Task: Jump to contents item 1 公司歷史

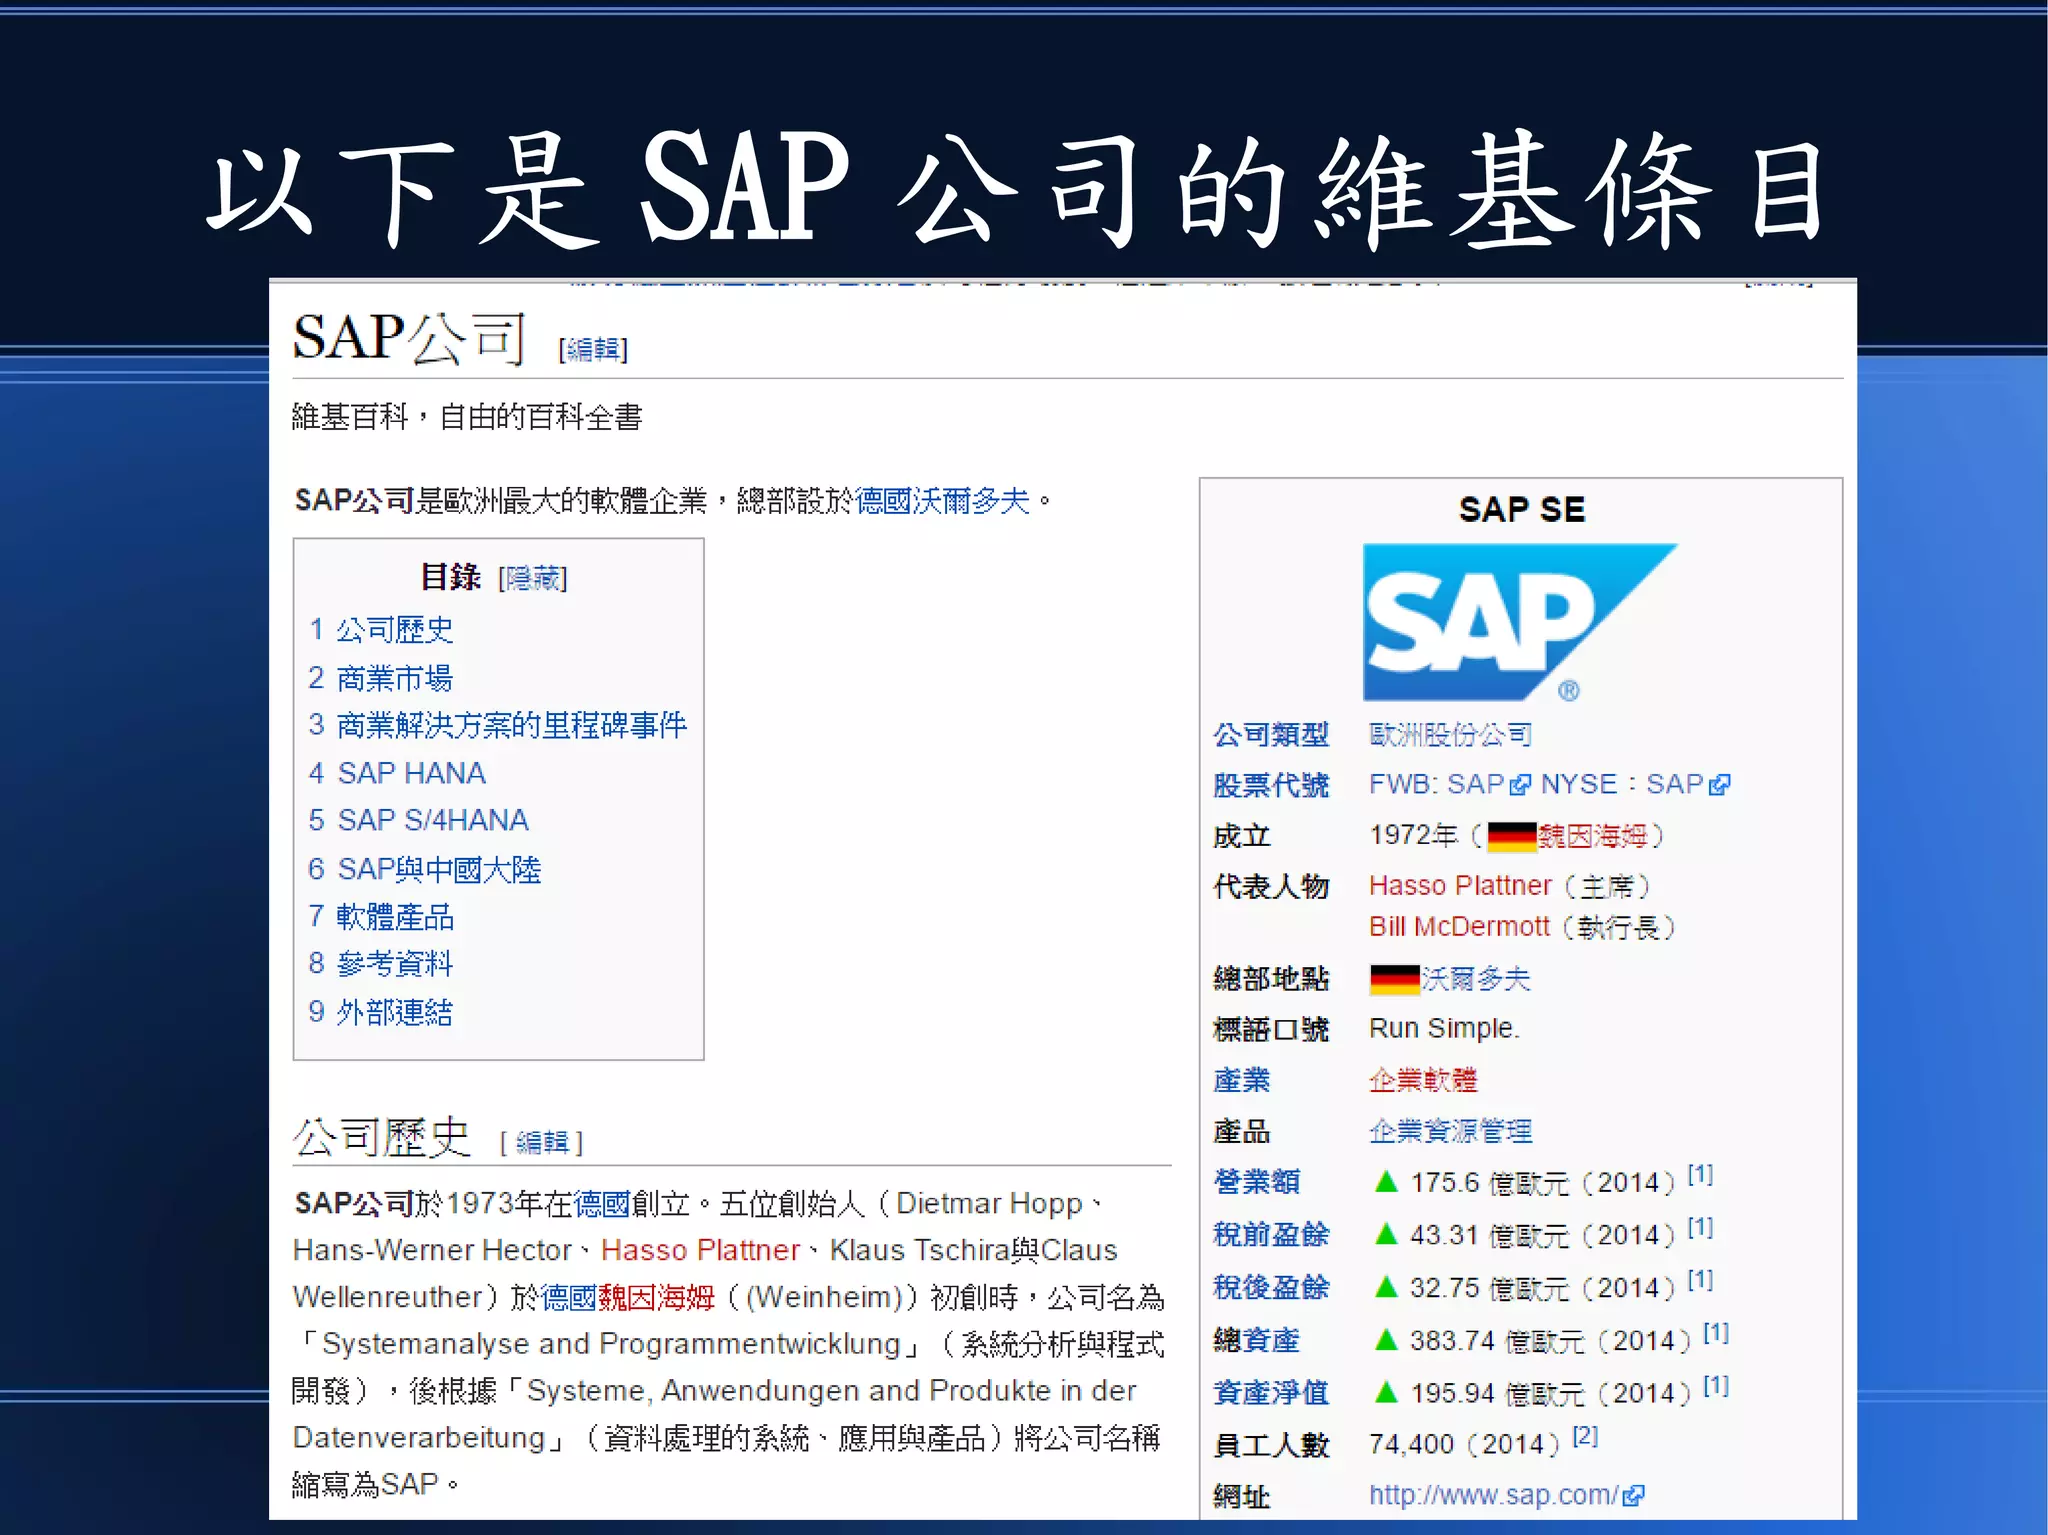Action: (x=381, y=630)
